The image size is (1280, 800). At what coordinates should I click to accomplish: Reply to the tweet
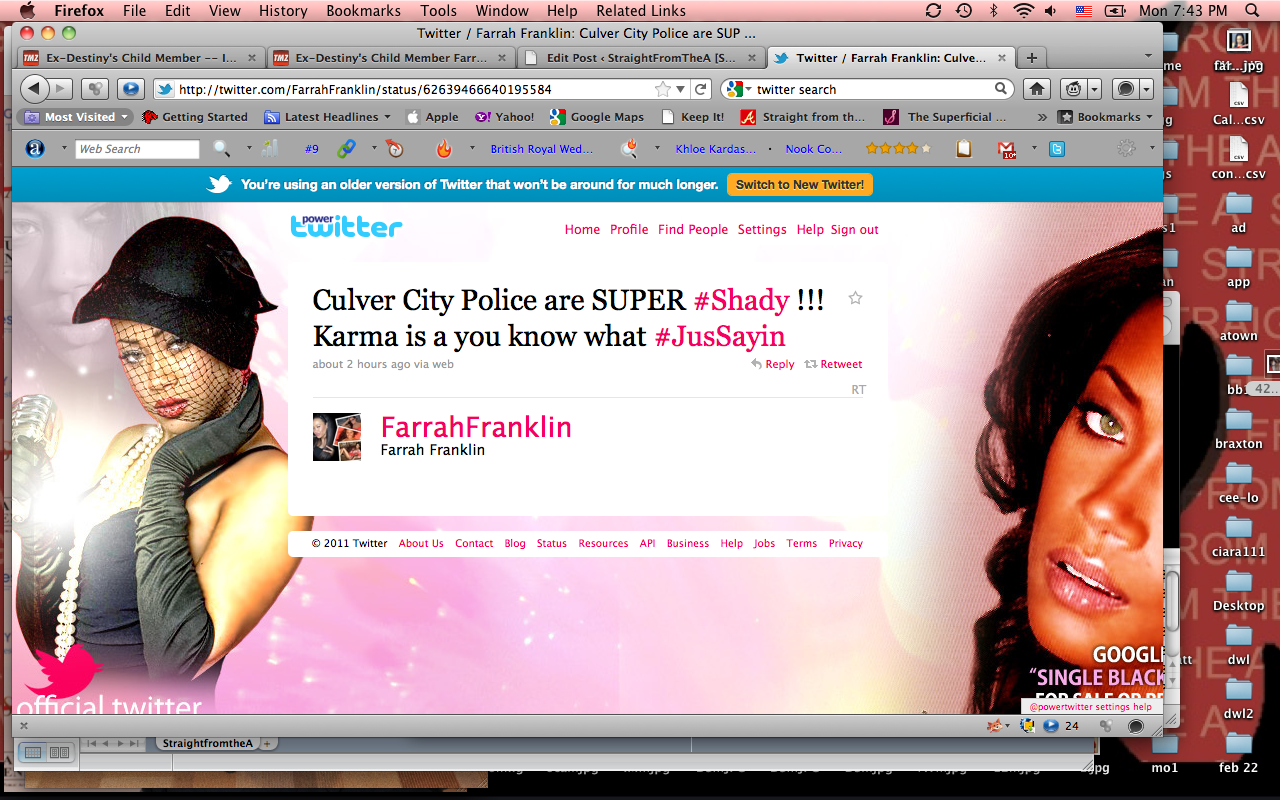click(773, 364)
